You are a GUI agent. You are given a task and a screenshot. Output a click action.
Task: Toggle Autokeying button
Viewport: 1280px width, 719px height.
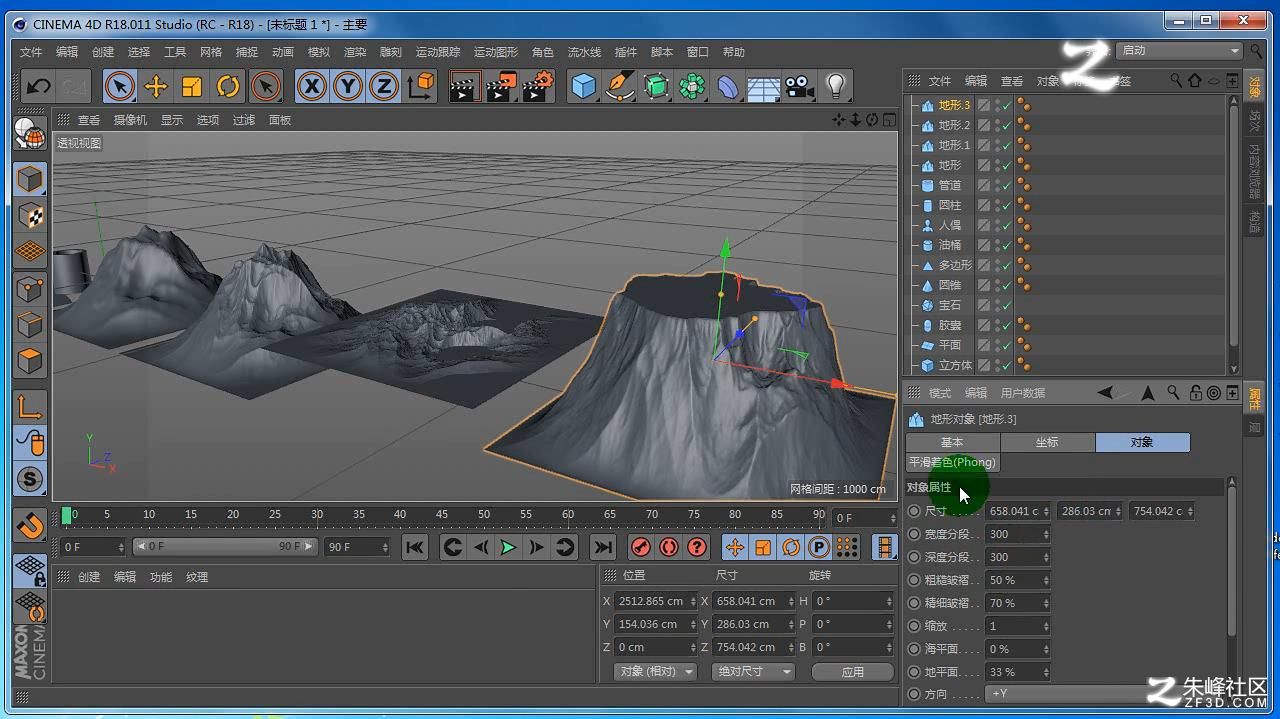(x=669, y=547)
